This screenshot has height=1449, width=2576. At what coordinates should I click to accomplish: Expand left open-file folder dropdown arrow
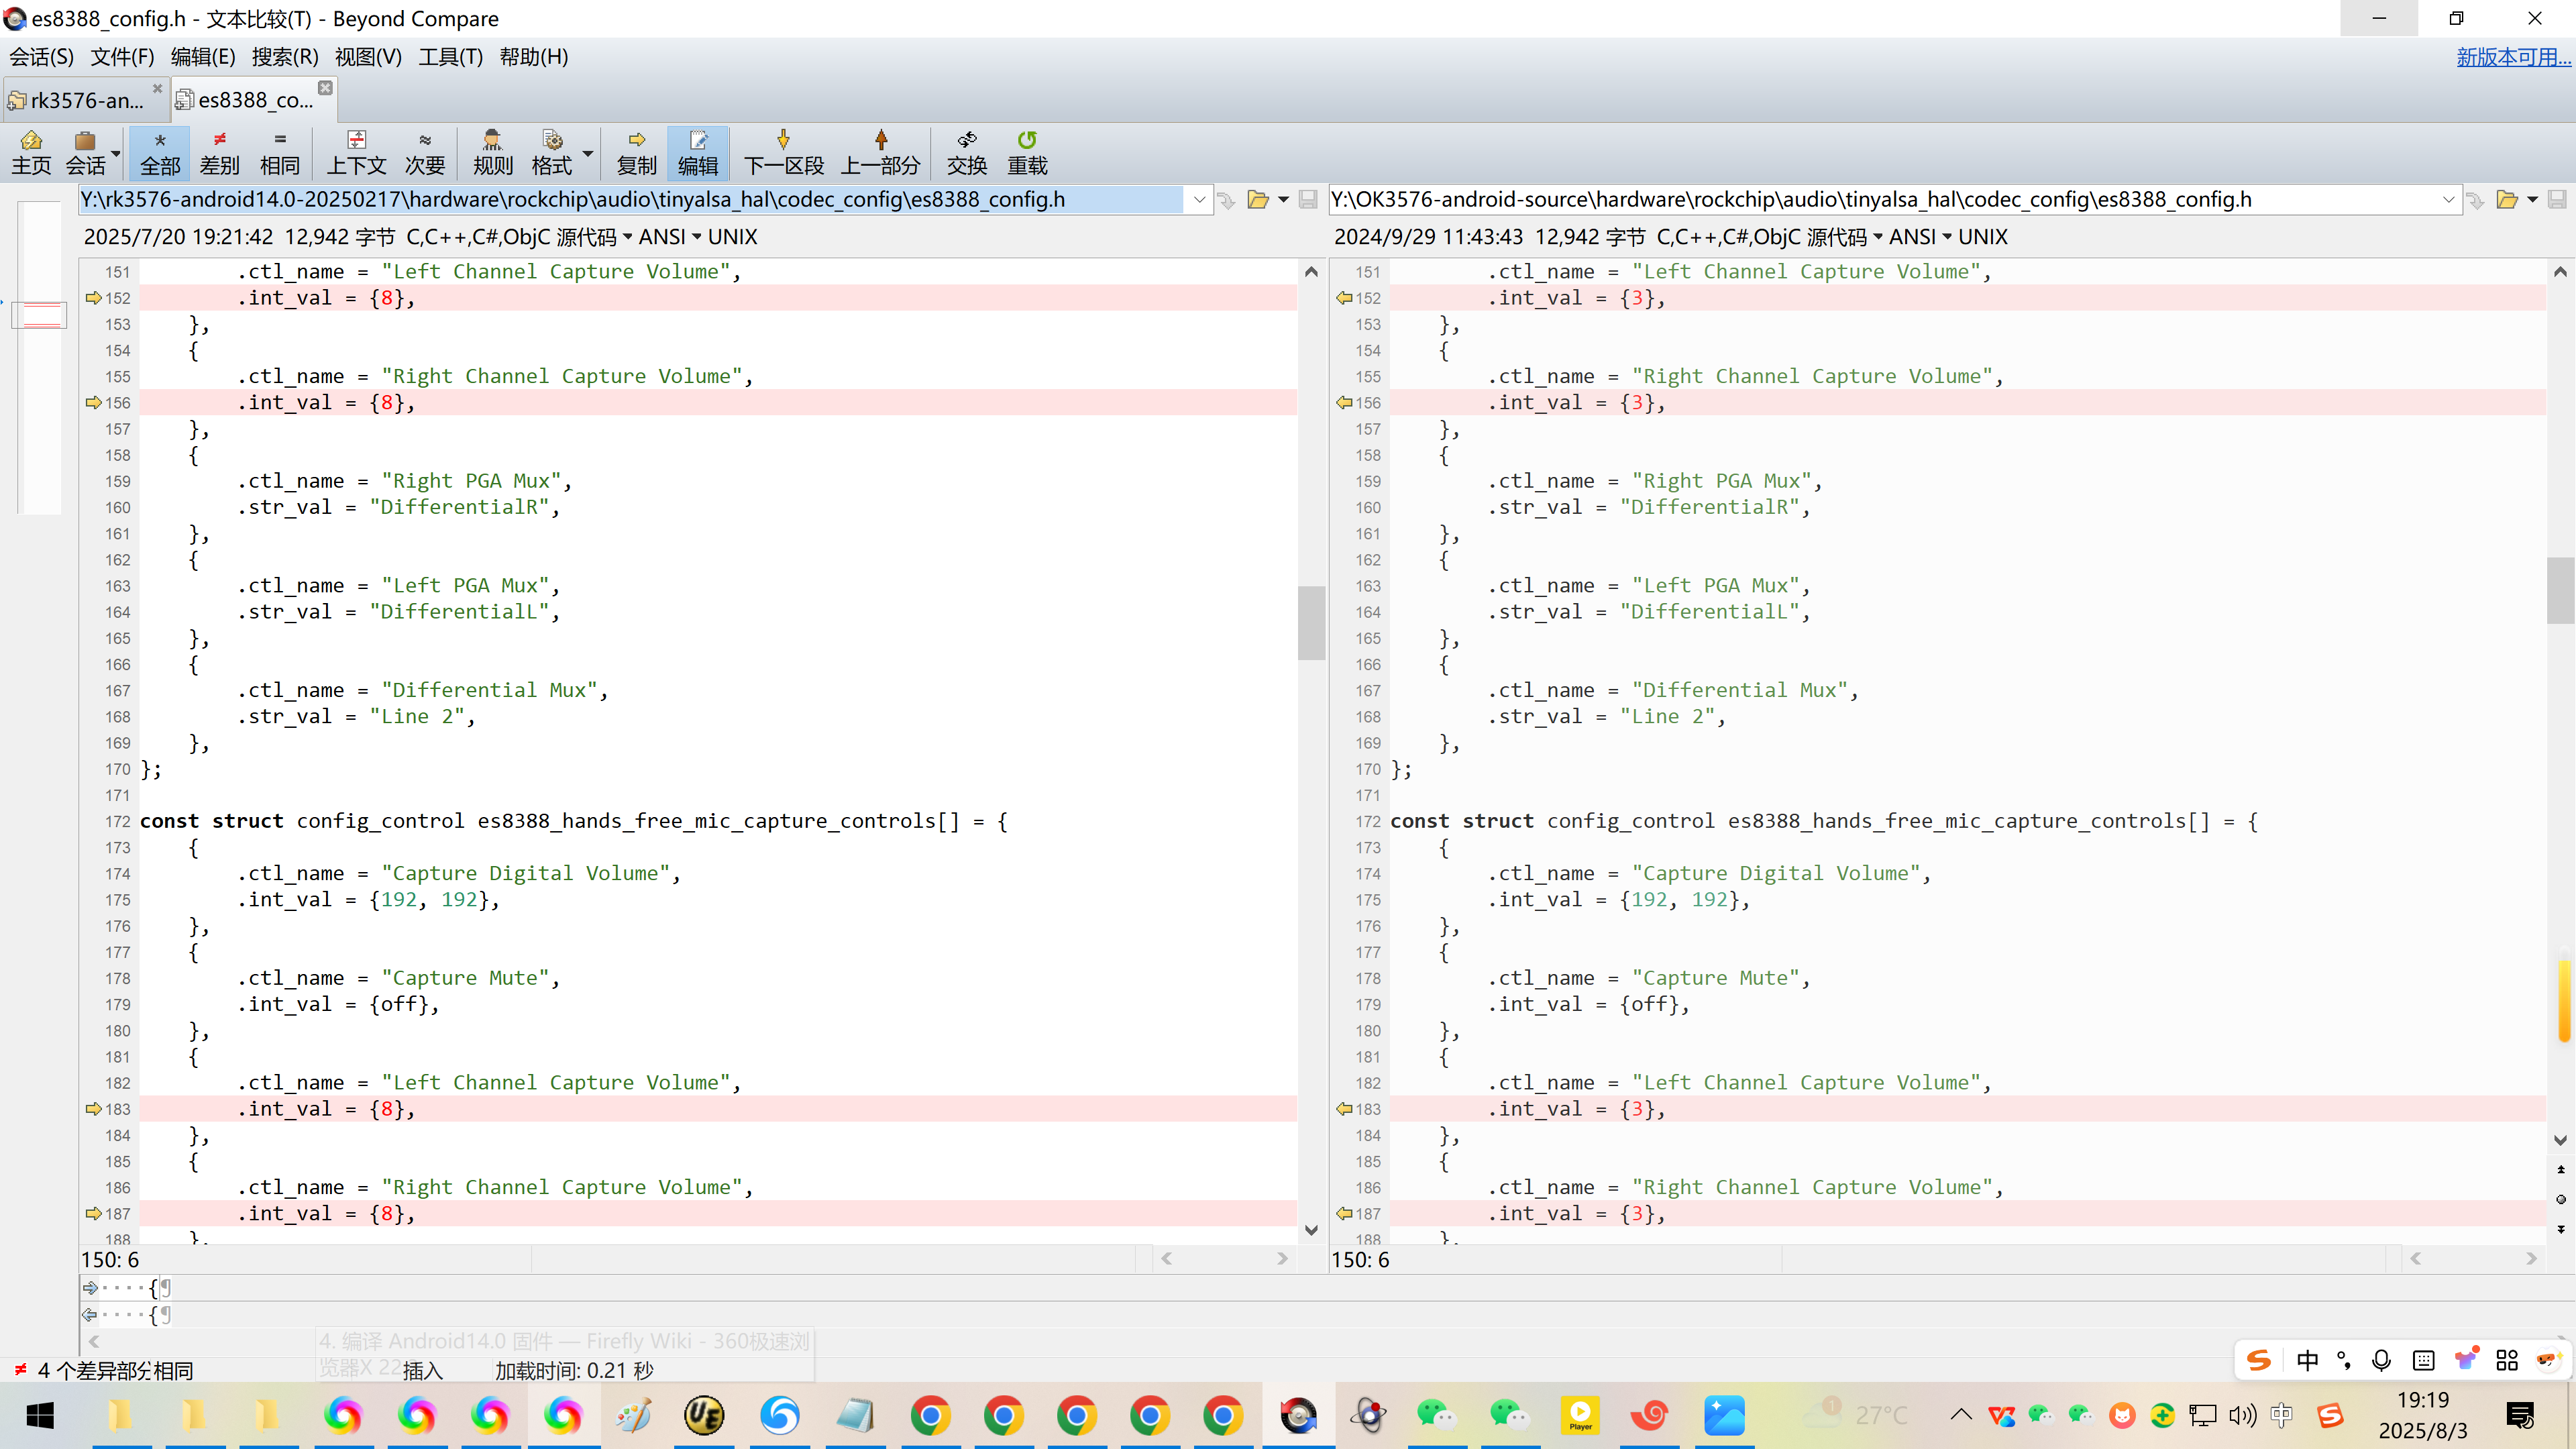[1283, 200]
